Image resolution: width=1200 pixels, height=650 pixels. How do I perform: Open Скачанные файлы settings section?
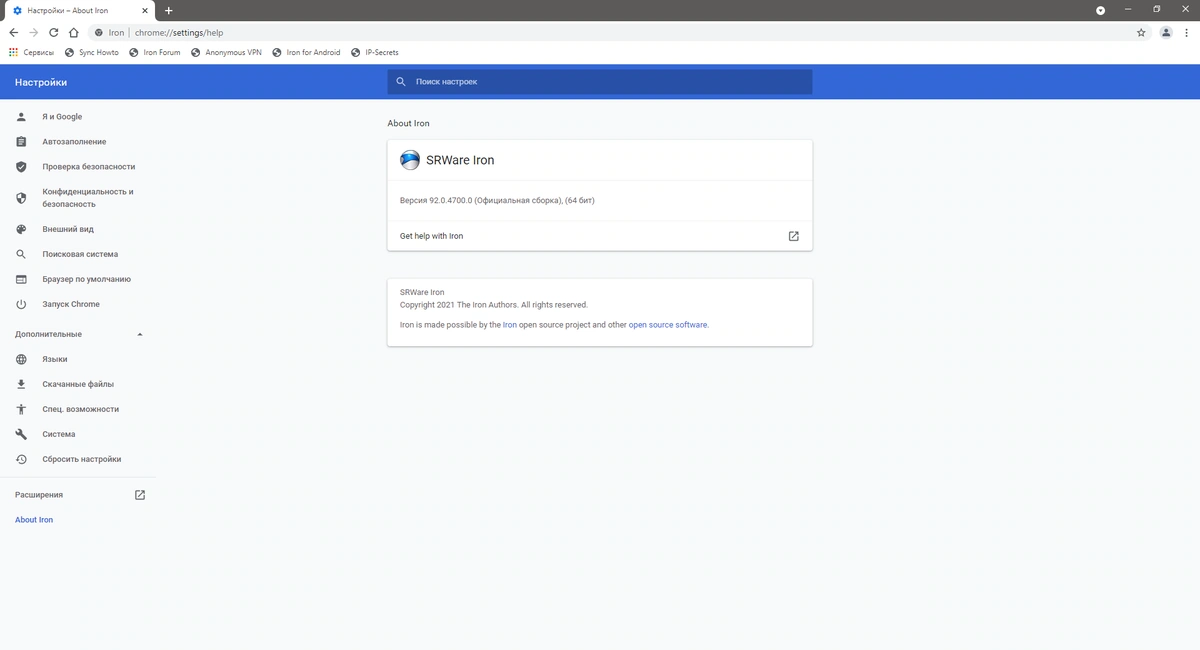[78, 384]
